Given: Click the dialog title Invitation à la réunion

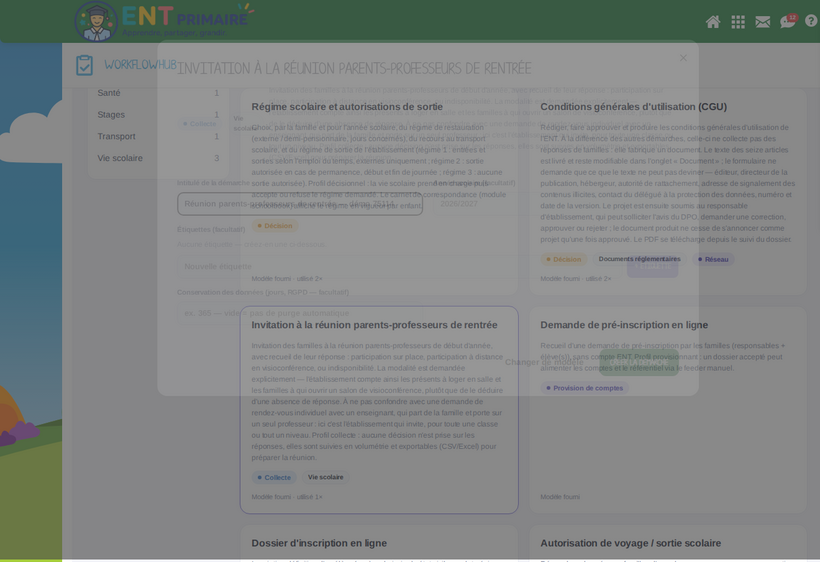Looking at the screenshot, I should point(354,68).
